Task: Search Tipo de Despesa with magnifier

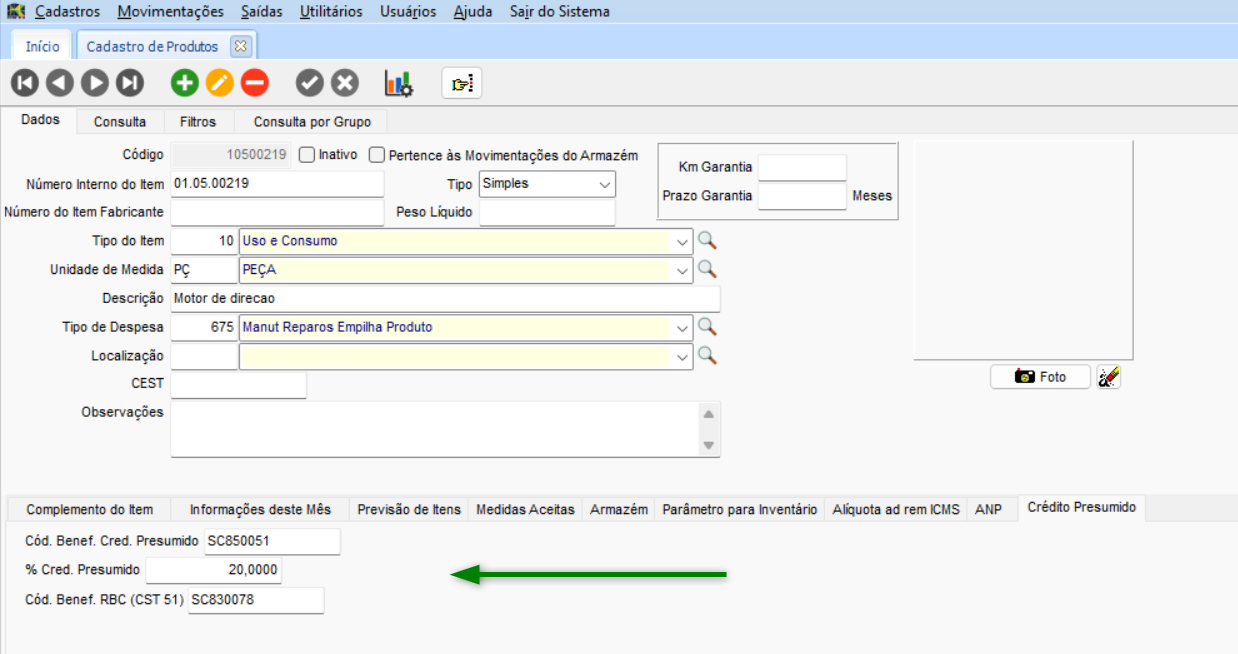Action: tap(707, 327)
